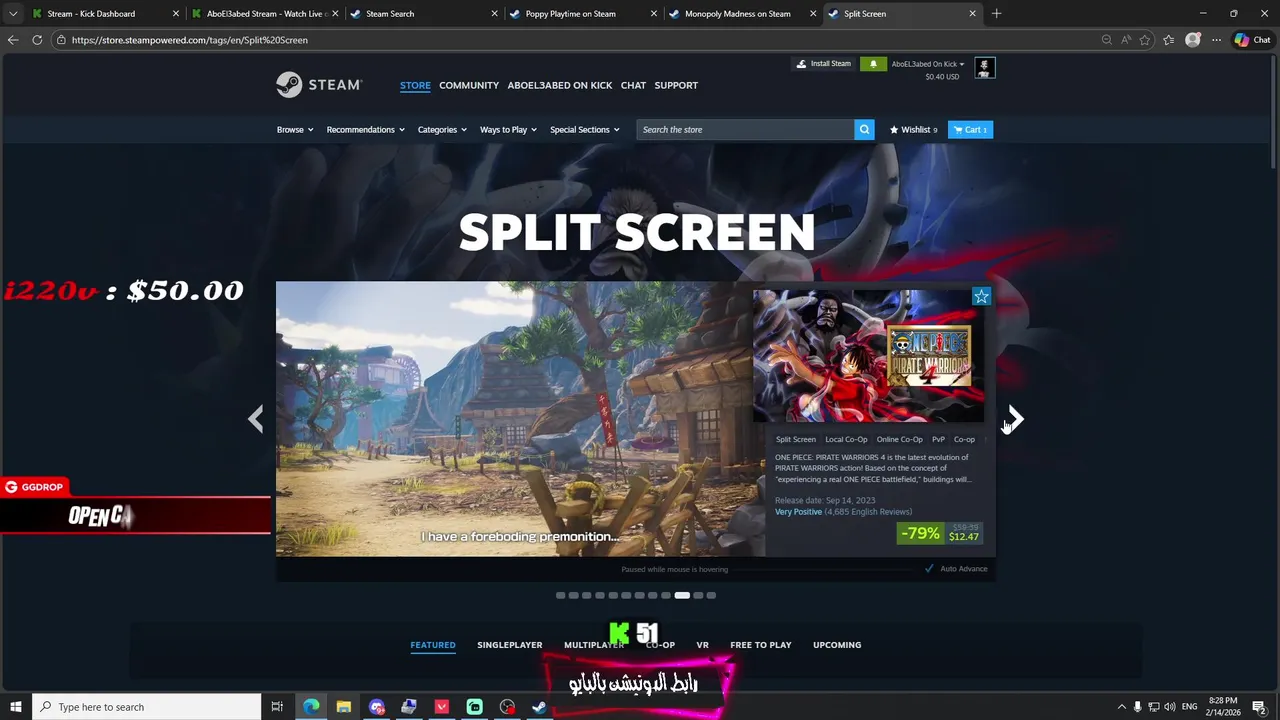The width and height of the screenshot is (1280, 720).
Task: Reload the page with refresh icon
Action: click(x=37, y=40)
